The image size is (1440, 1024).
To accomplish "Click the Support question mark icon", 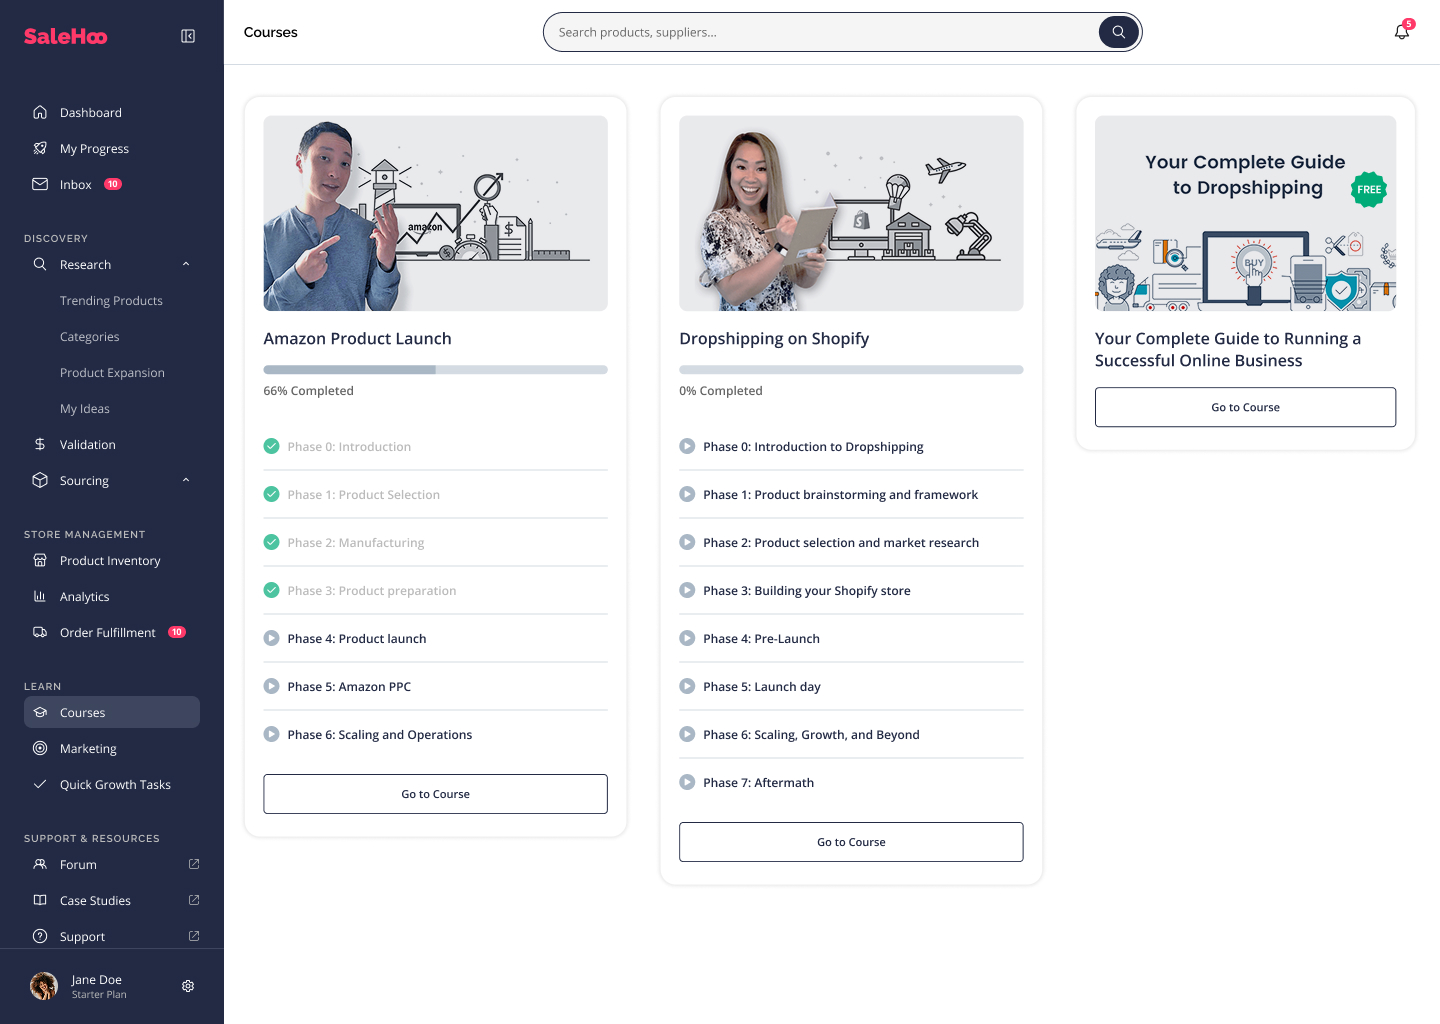I will click(x=40, y=936).
